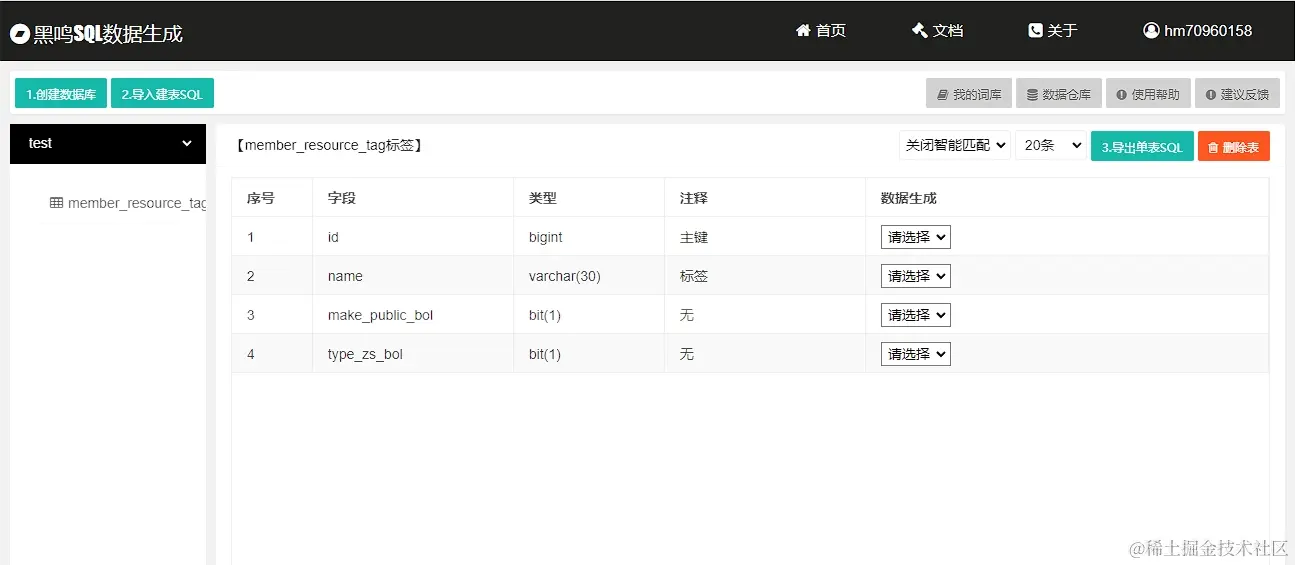Screen dimensions: 1295x565
Task: Click the 删除表 button
Action: point(1234,146)
